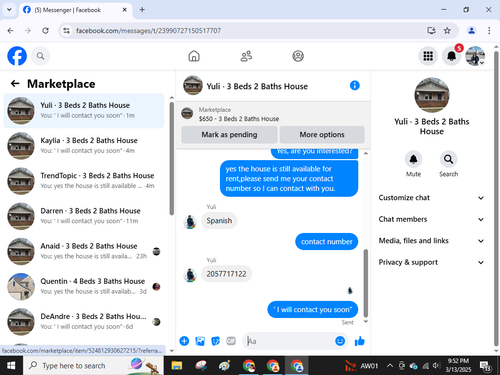Open the Groups icon in top navigation

coord(298,56)
